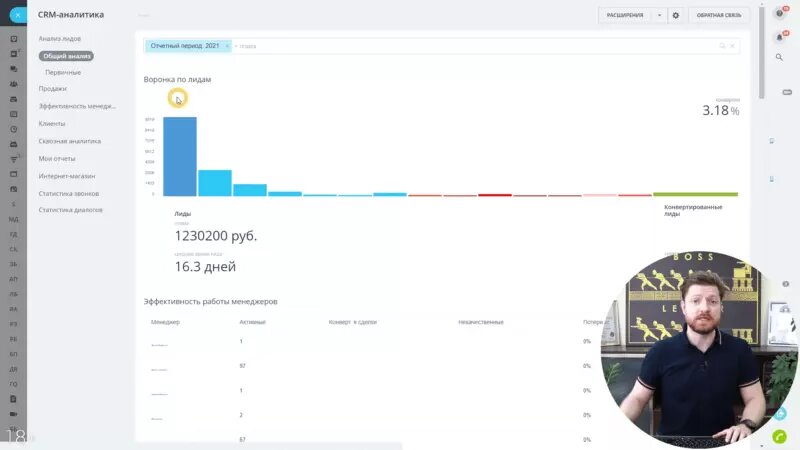
Task: Select the Общий анализ menu item
Action: click(66, 56)
